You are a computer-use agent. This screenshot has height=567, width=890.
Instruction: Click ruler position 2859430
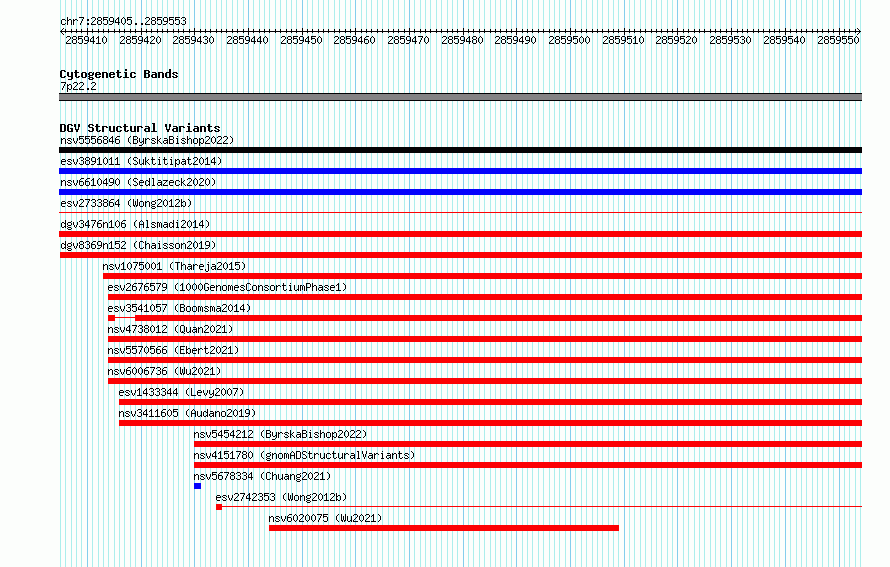point(194,40)
